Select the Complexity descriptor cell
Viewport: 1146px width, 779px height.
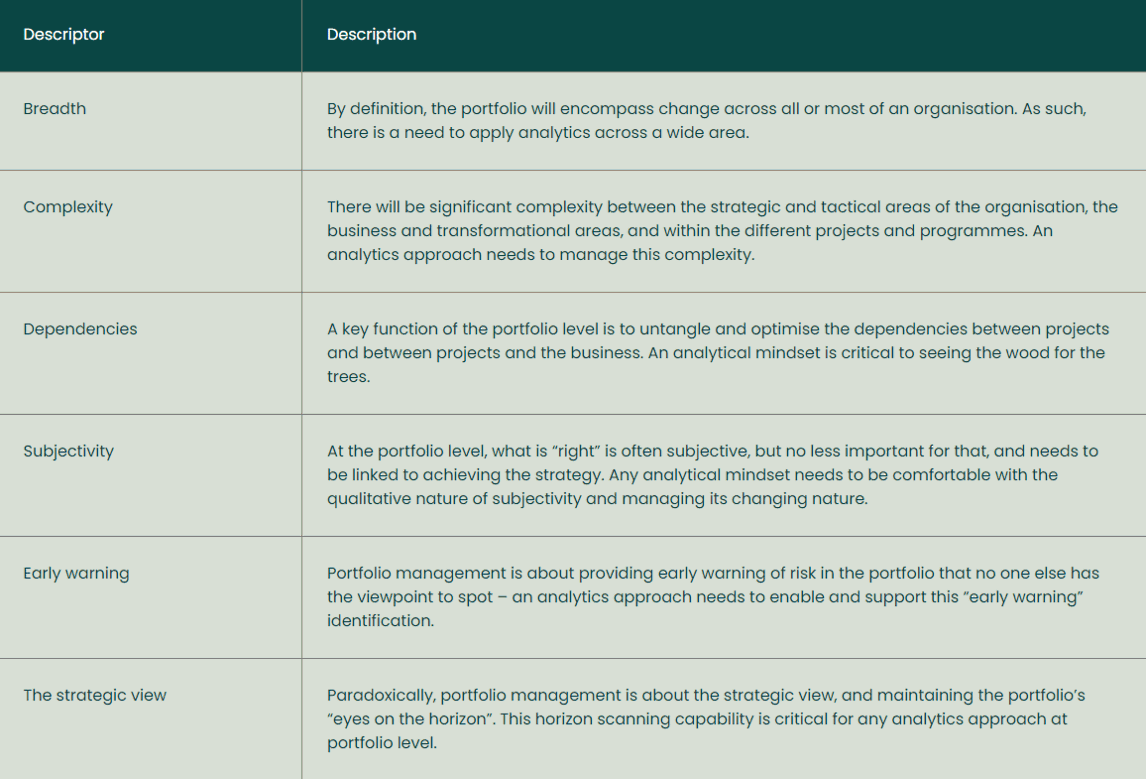click(68, 207)
